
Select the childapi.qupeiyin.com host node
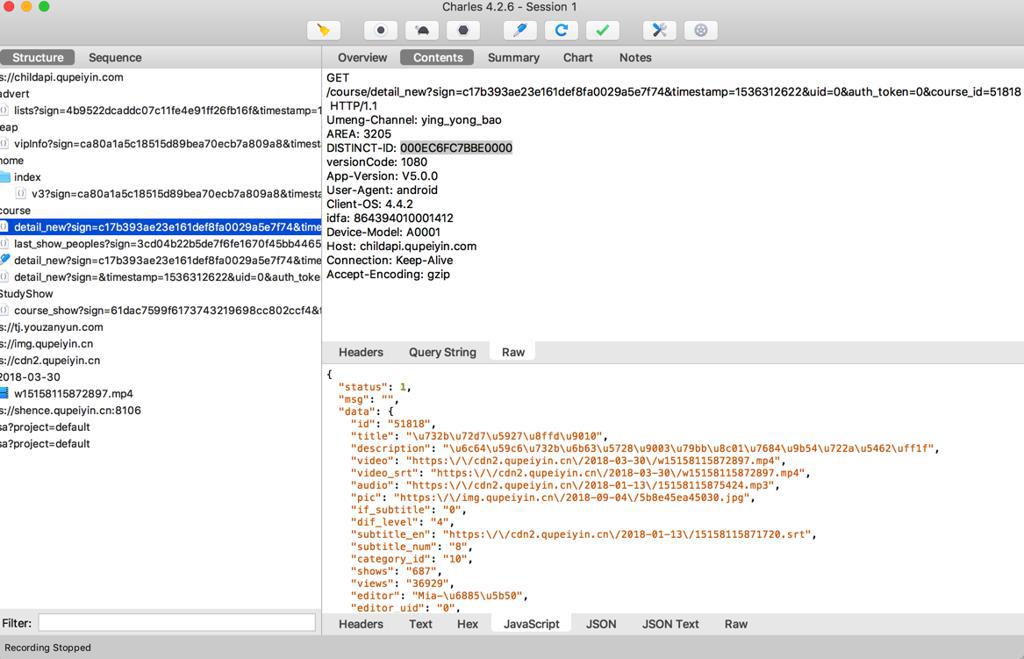tap(62, 77)
